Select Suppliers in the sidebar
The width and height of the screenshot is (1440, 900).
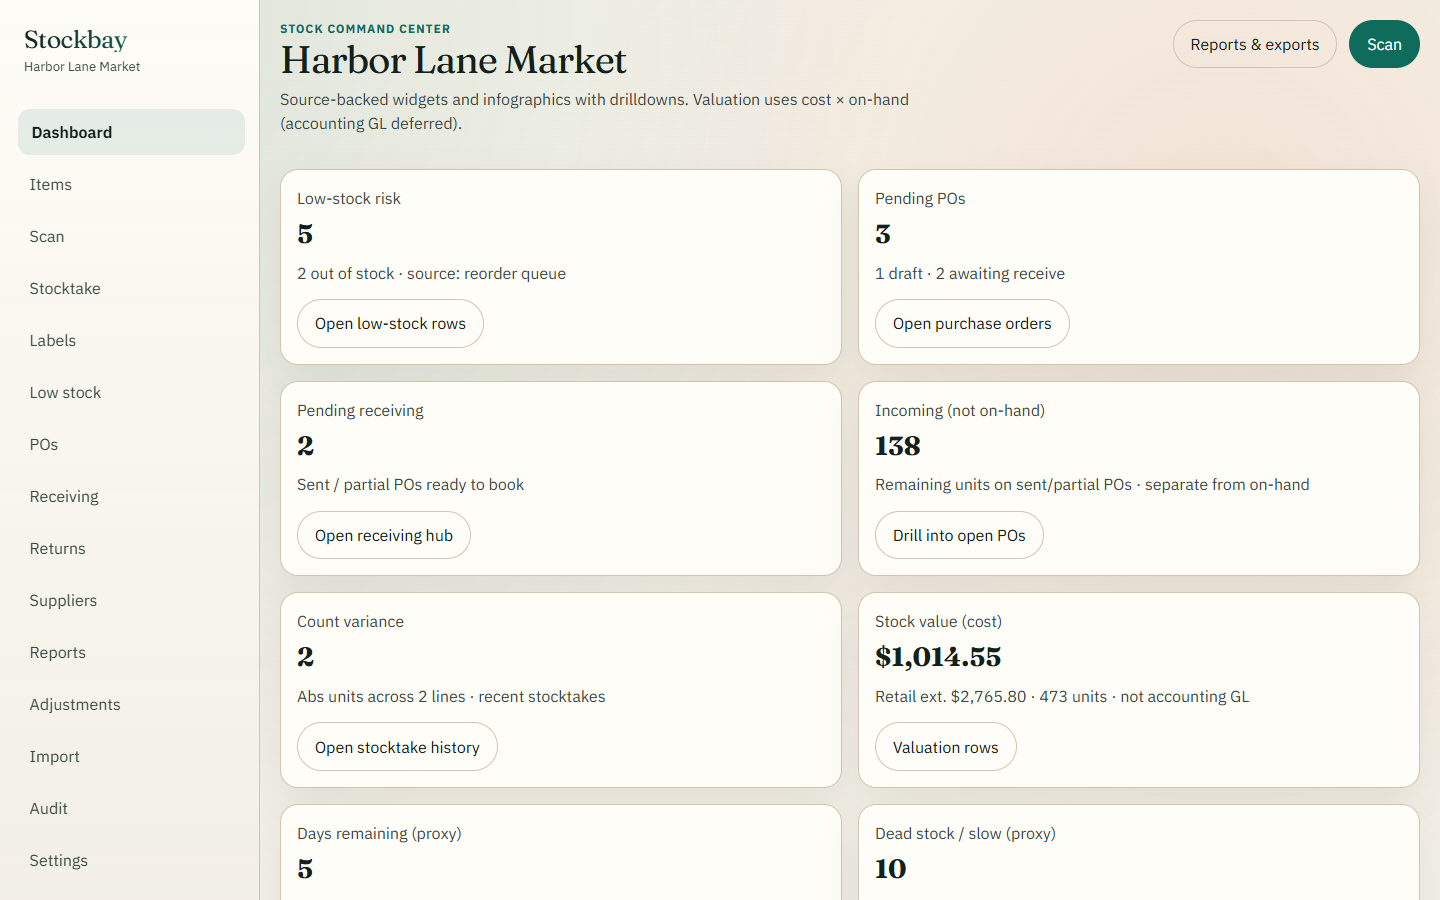(x=131, y=600)
